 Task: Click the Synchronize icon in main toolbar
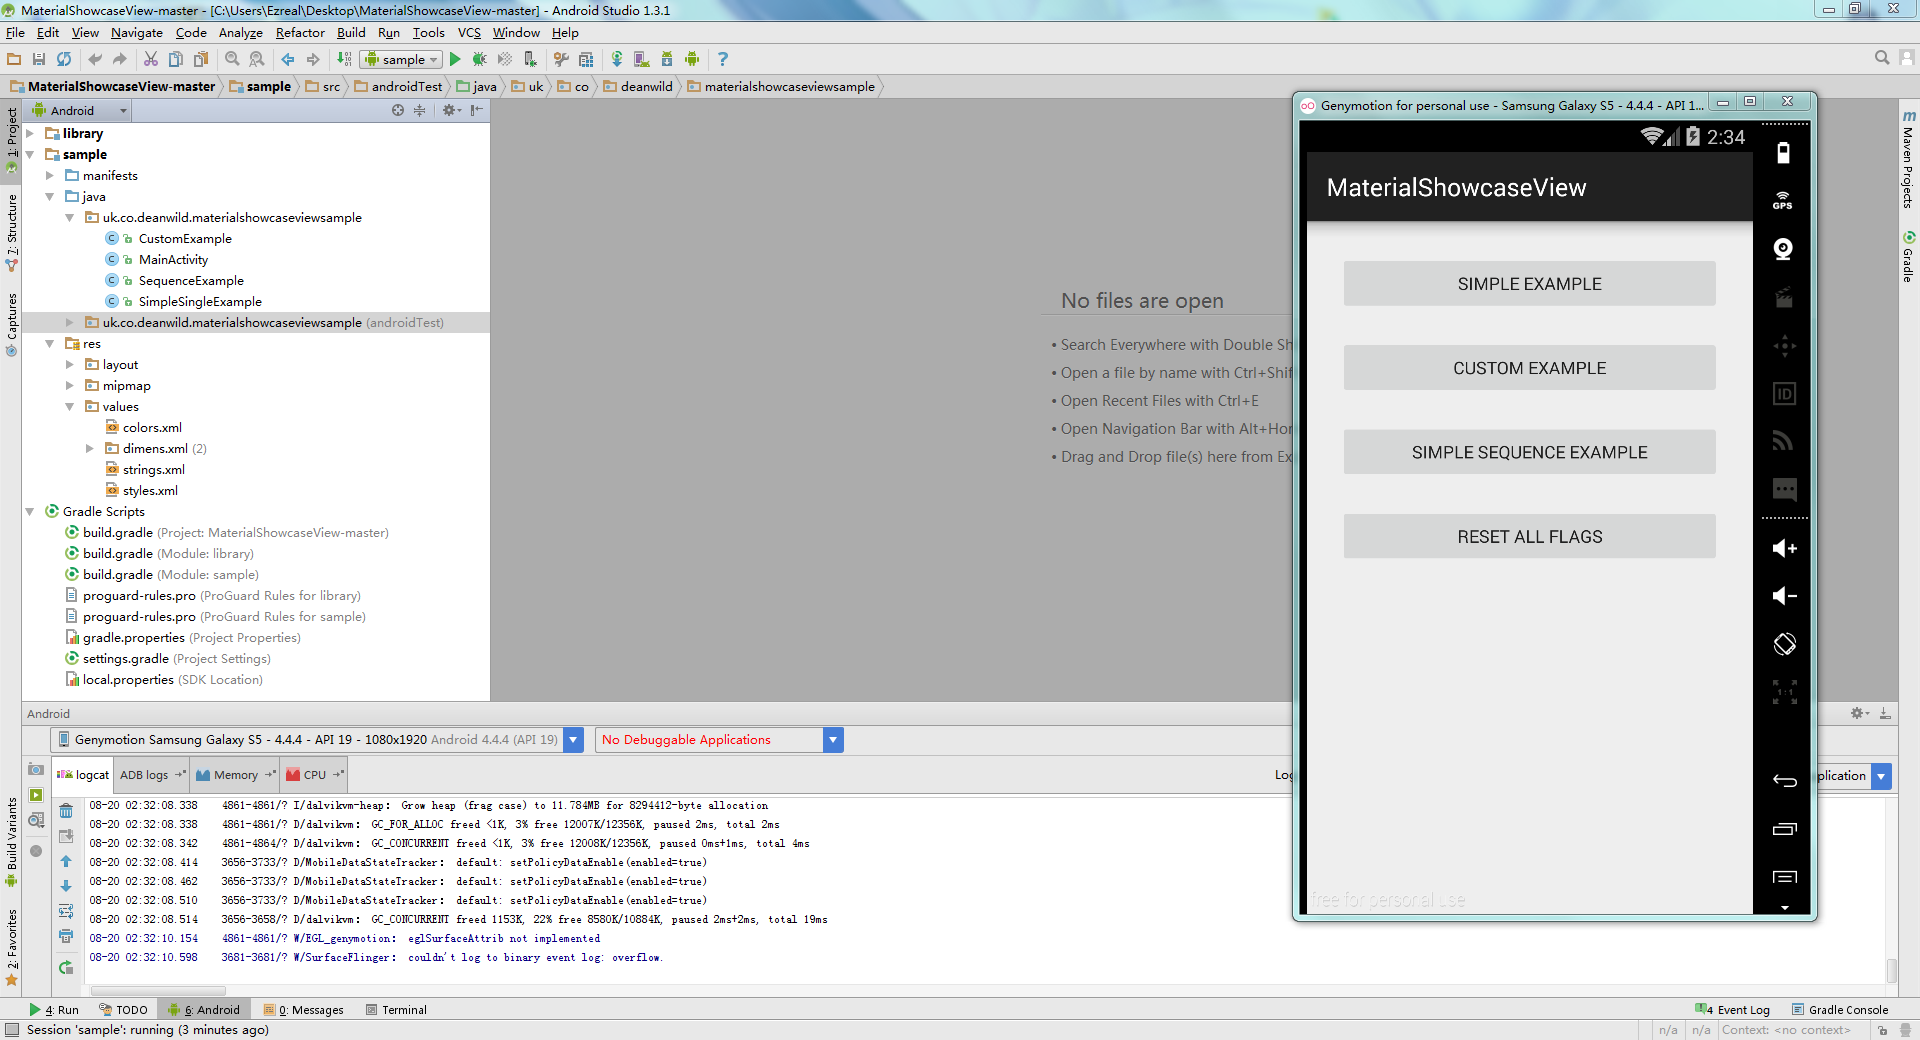[x=64, y=59]
